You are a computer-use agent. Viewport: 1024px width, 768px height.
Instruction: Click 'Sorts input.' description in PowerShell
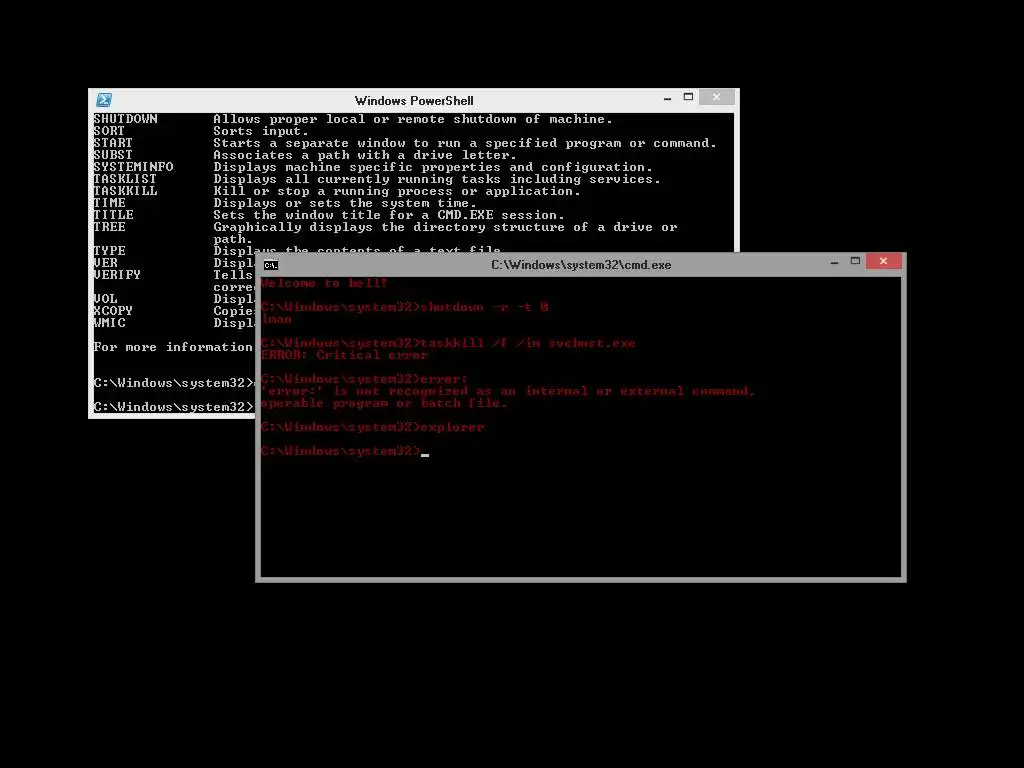[x=261, y=131]
